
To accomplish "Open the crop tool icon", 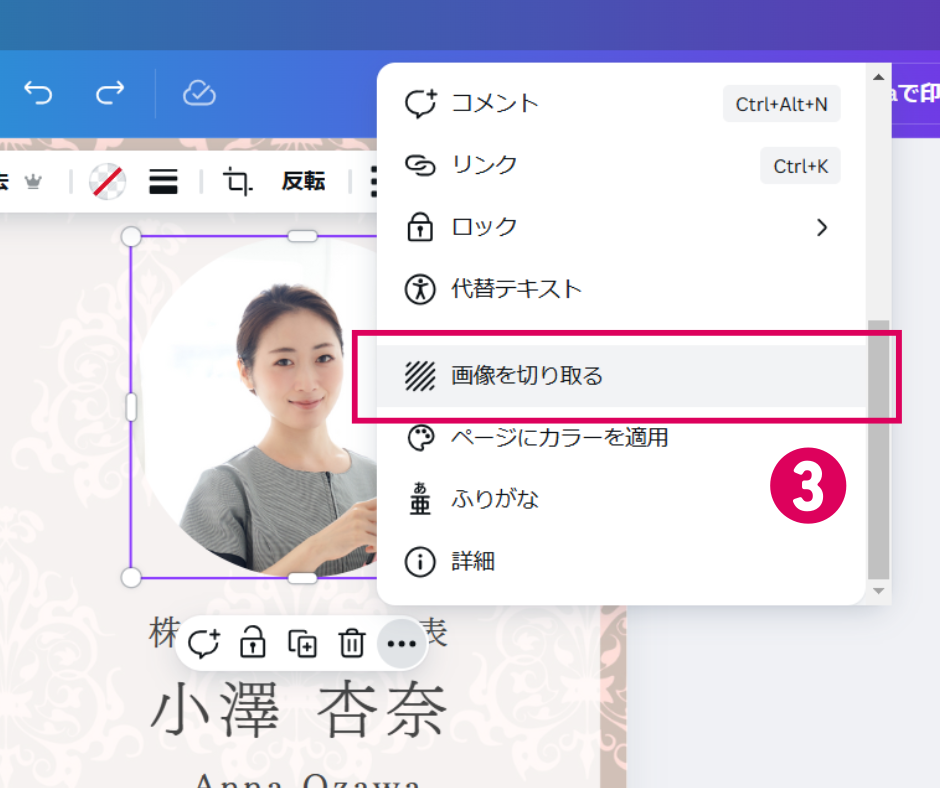I will pos(238,181).
